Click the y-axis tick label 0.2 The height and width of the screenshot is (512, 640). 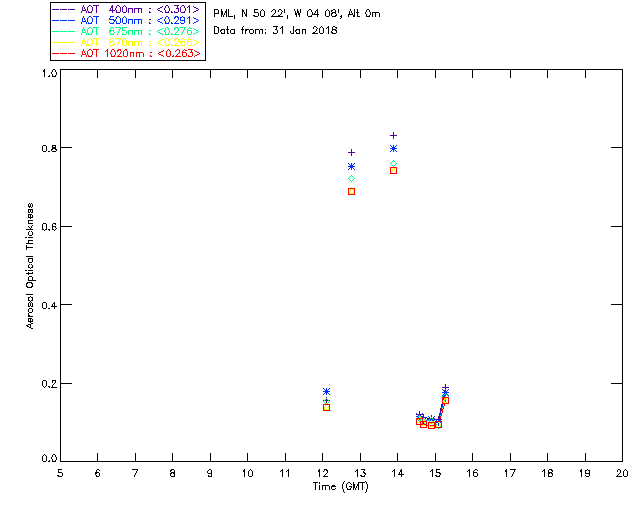pyautogui.click(x=49, y=384)
